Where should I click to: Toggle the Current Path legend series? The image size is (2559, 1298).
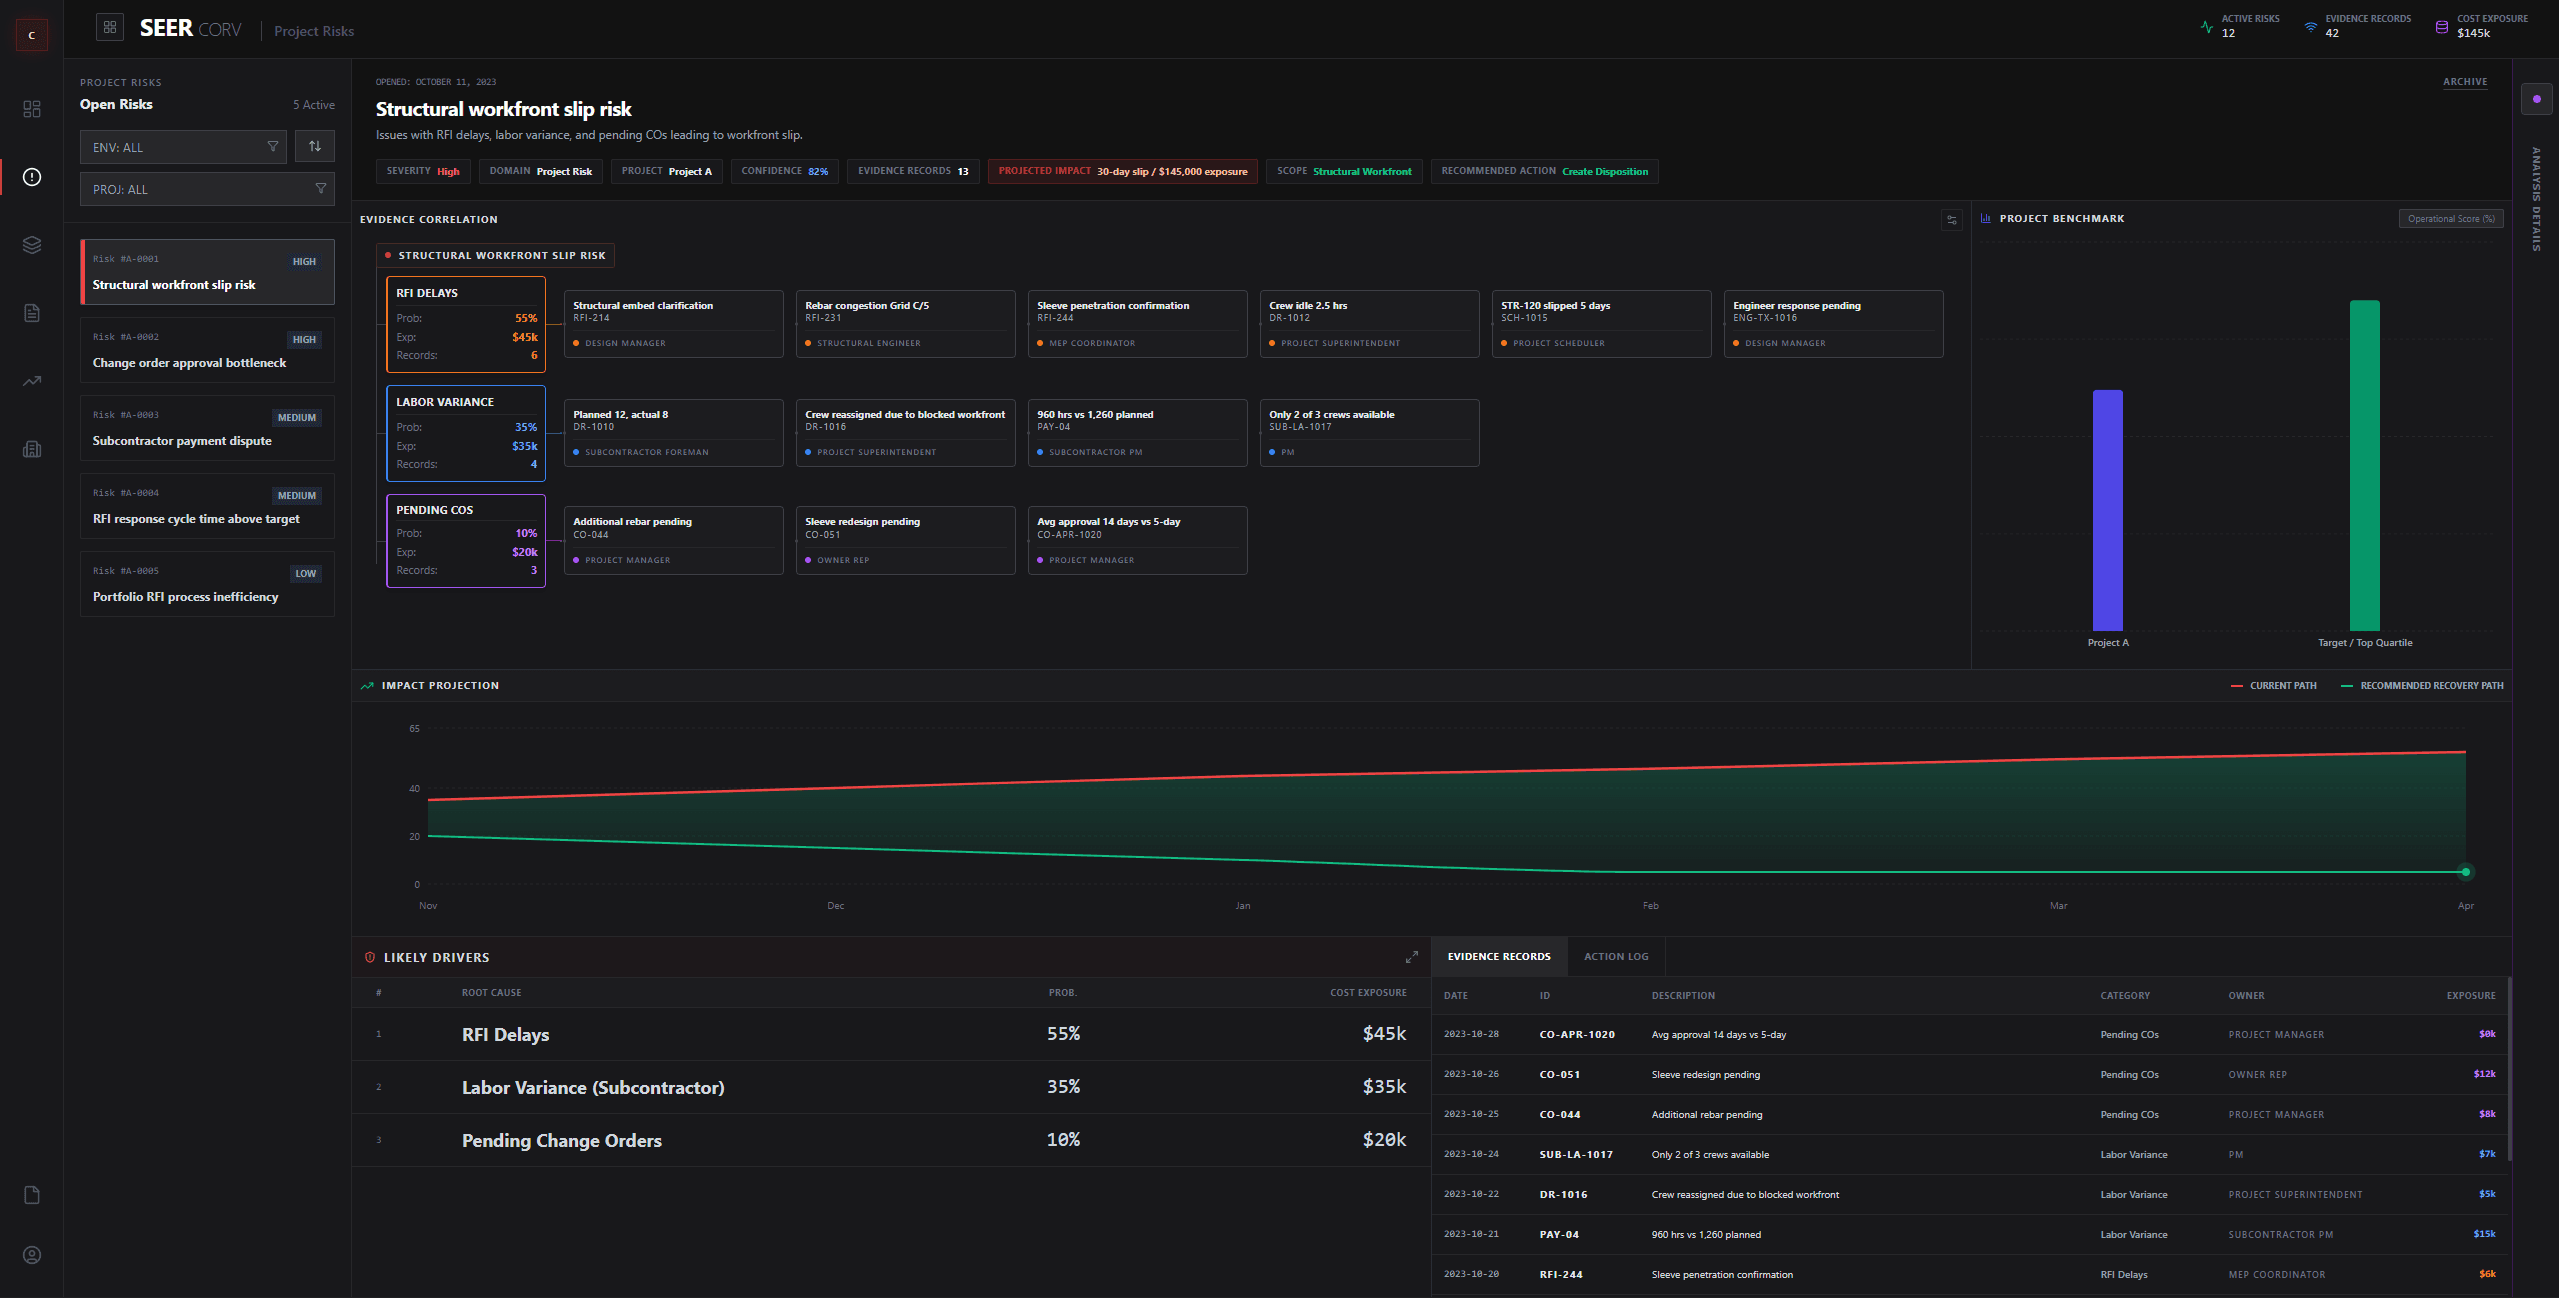pos(2273,686)
